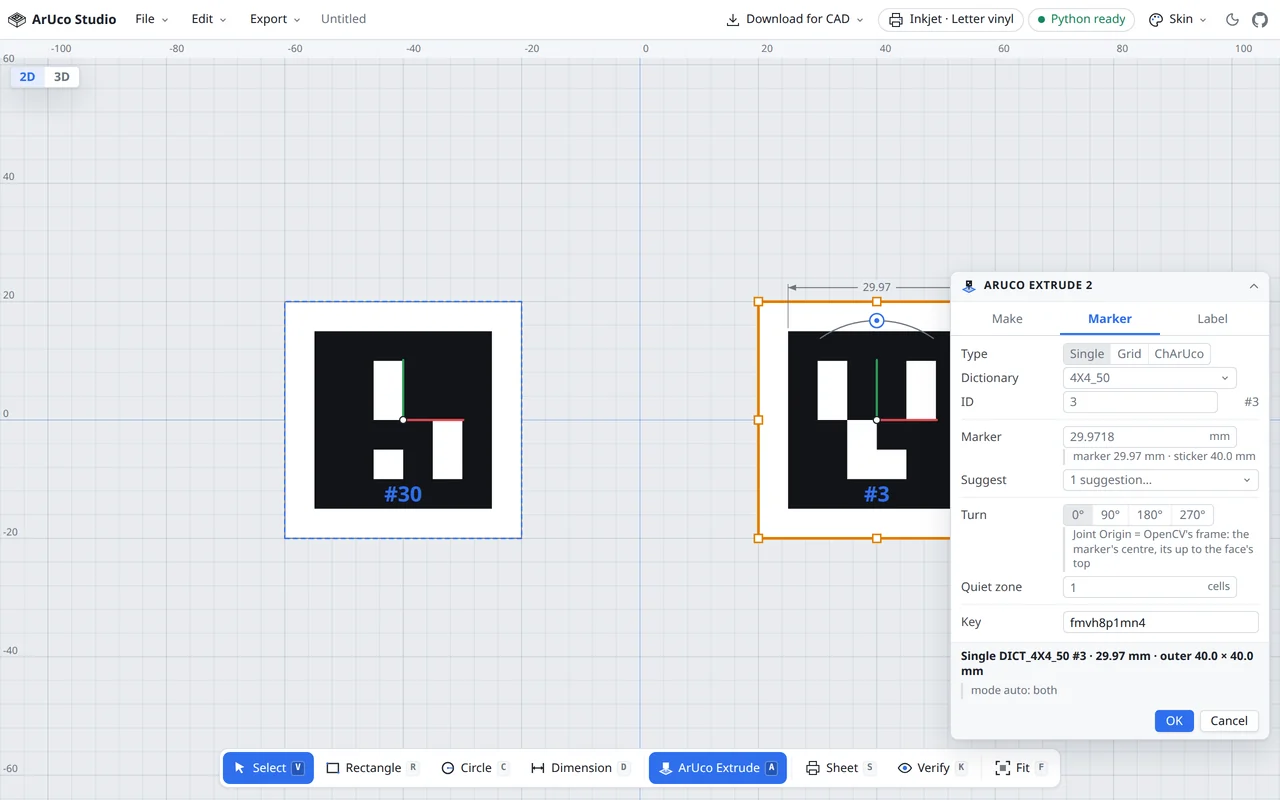This screenshot has width=1280, height=800.
Task: Open the Skin dropdown
Action: point(1178,19)
